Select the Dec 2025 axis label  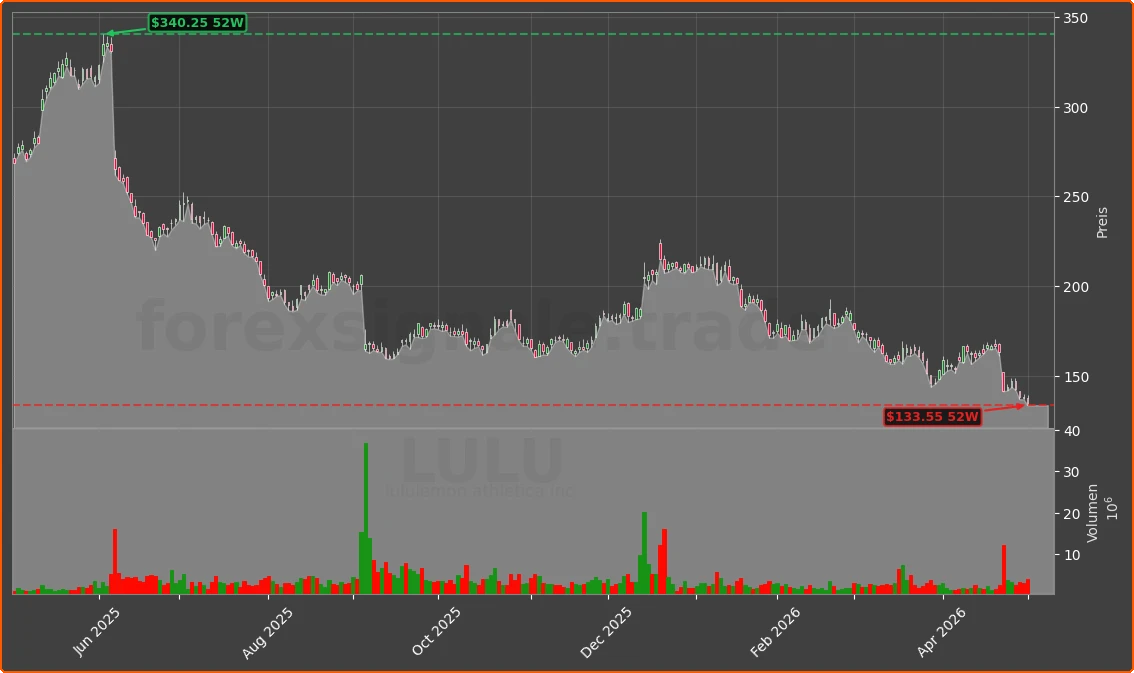click(x=606, y=633)
